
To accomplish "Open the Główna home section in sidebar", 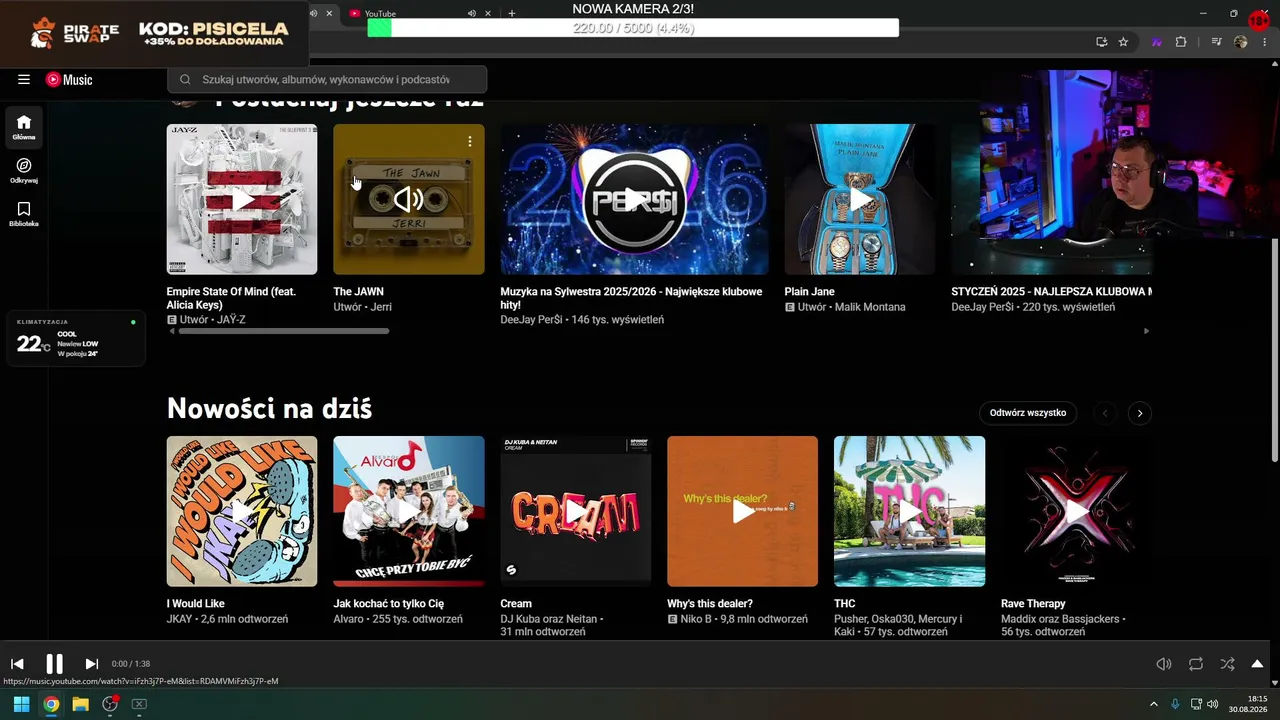I will click(x=24, y=127).
